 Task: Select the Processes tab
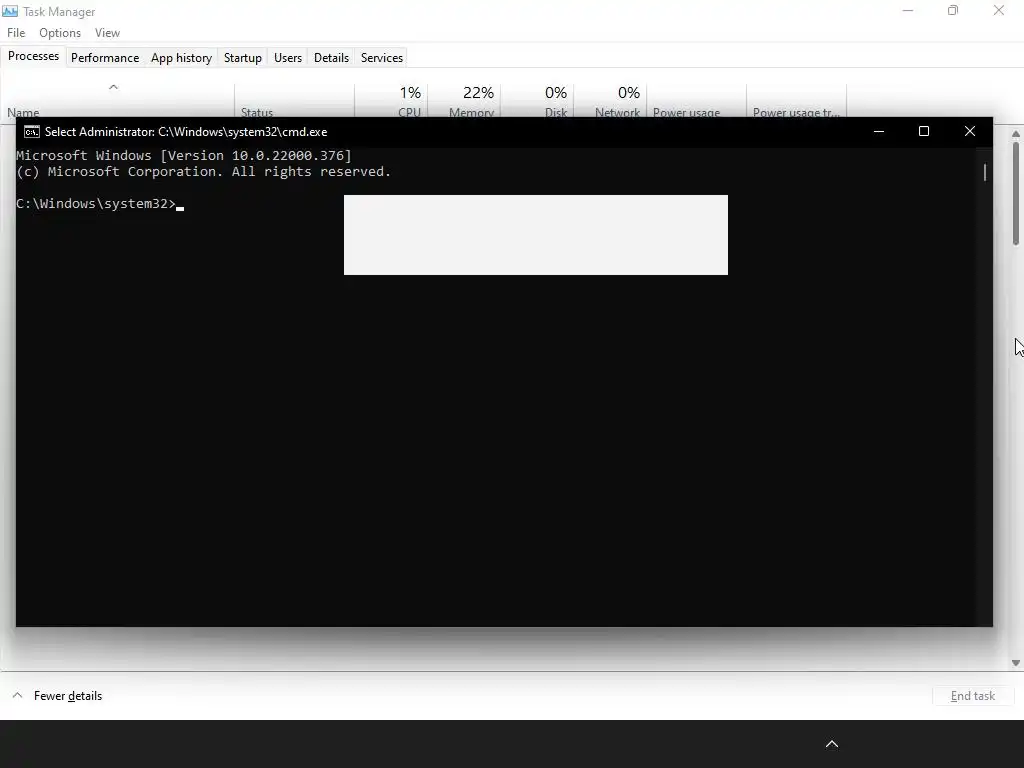point(33,56)
